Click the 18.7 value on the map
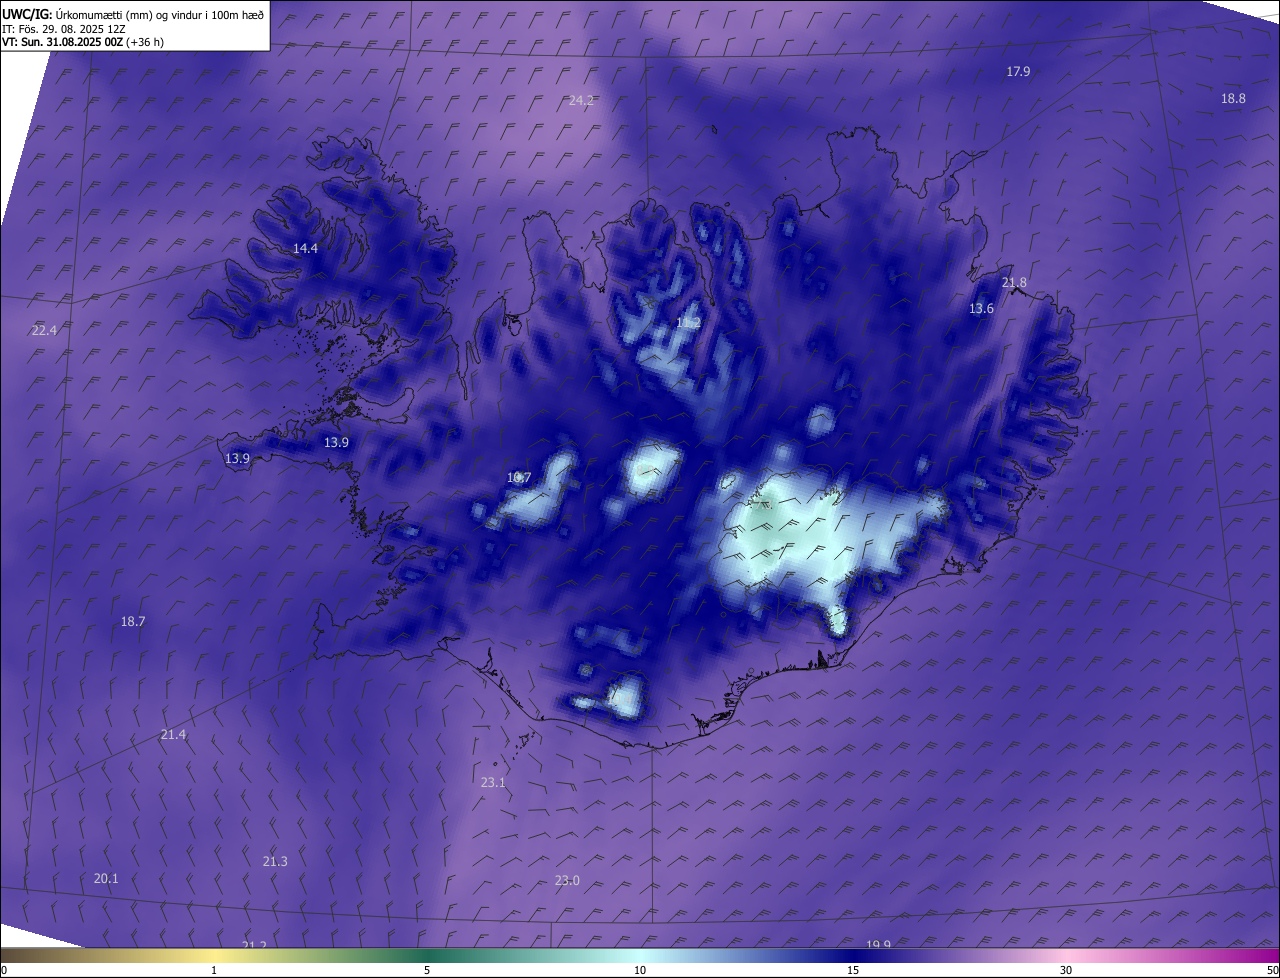Viewport: 1280px width, 978px height. click(x=133, y=621)
